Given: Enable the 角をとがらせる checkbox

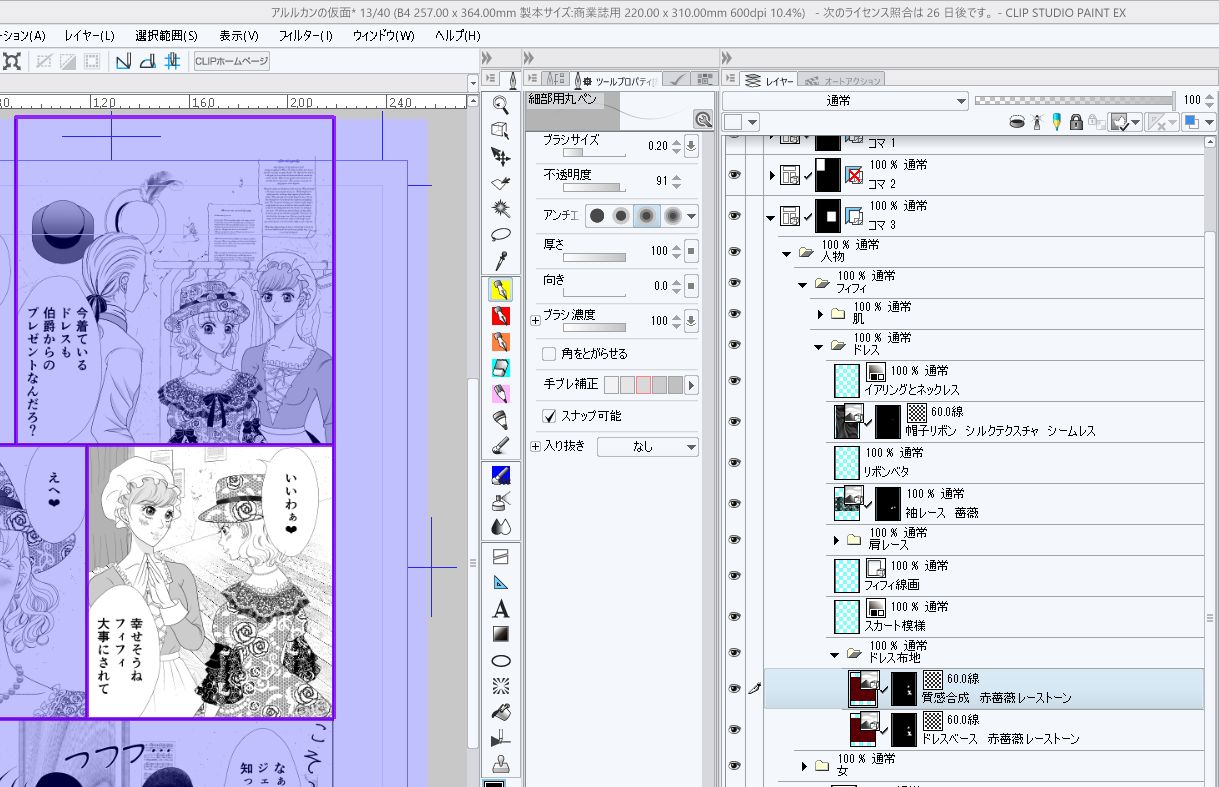Looking at the screenshot, I should [x=549, y=354].
